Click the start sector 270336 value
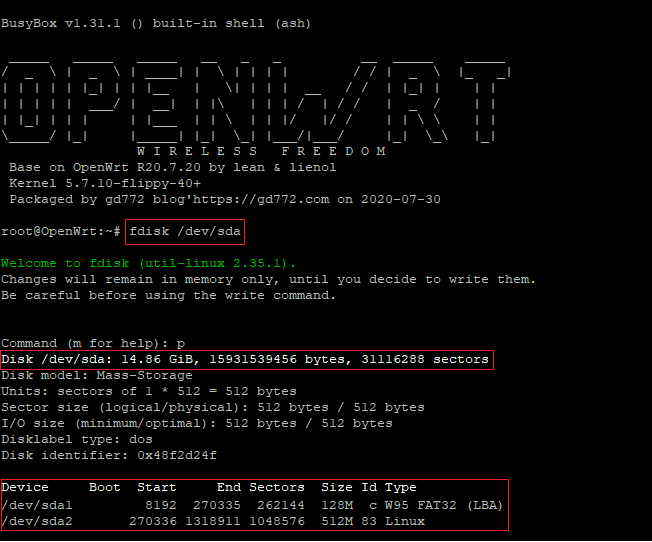The image size is (652, 542). (x=153, y=521)
